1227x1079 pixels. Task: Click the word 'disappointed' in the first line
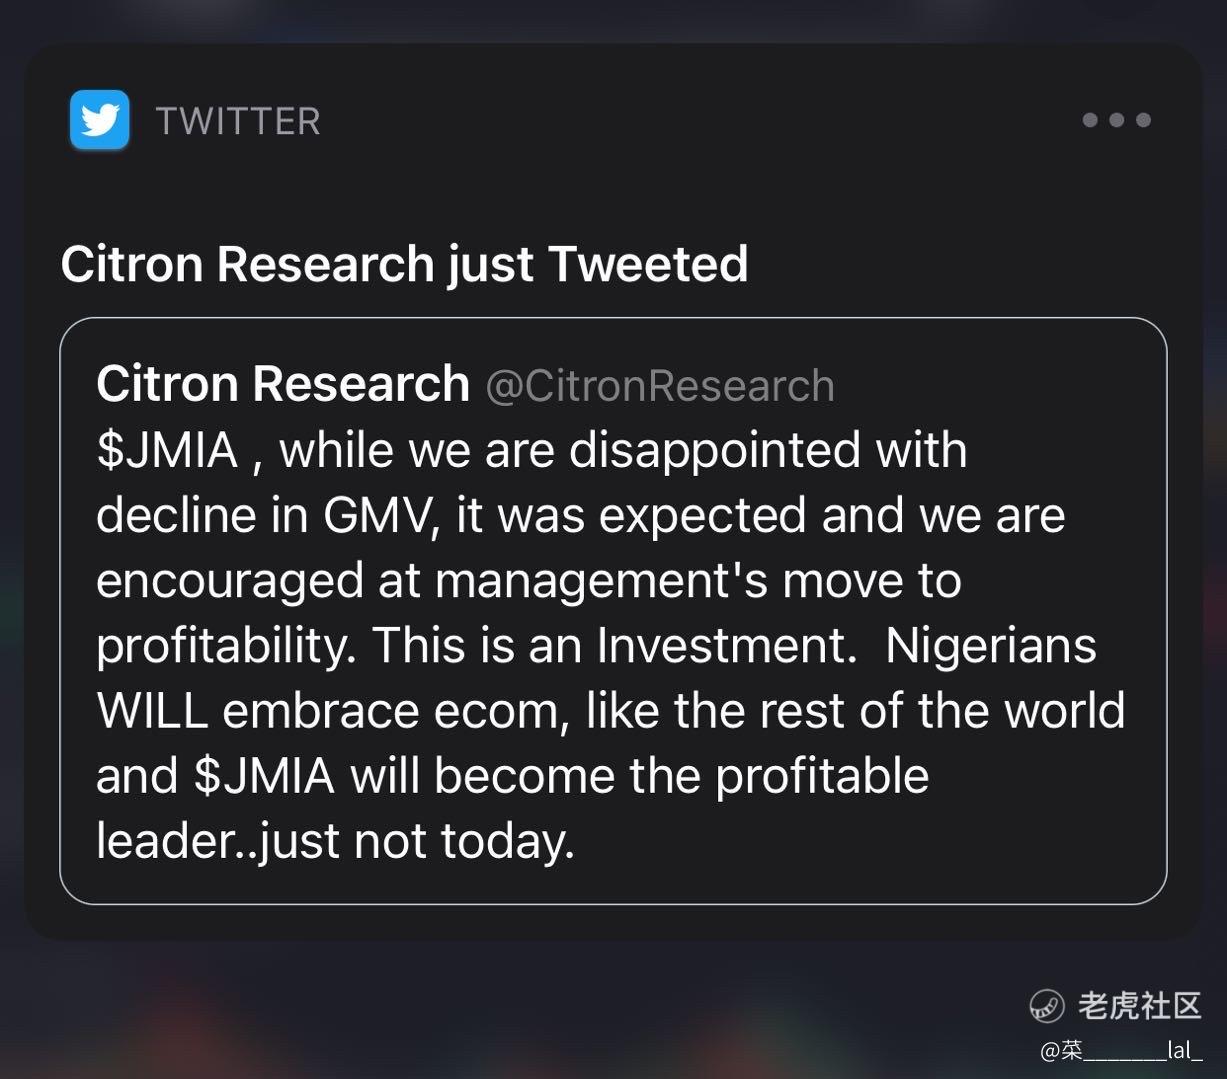coord(713,450)
